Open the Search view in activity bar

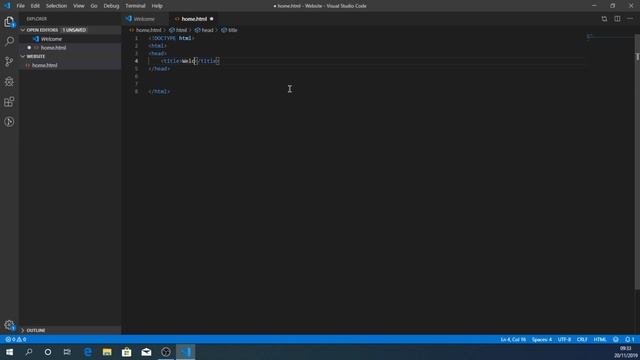(9, 41)
